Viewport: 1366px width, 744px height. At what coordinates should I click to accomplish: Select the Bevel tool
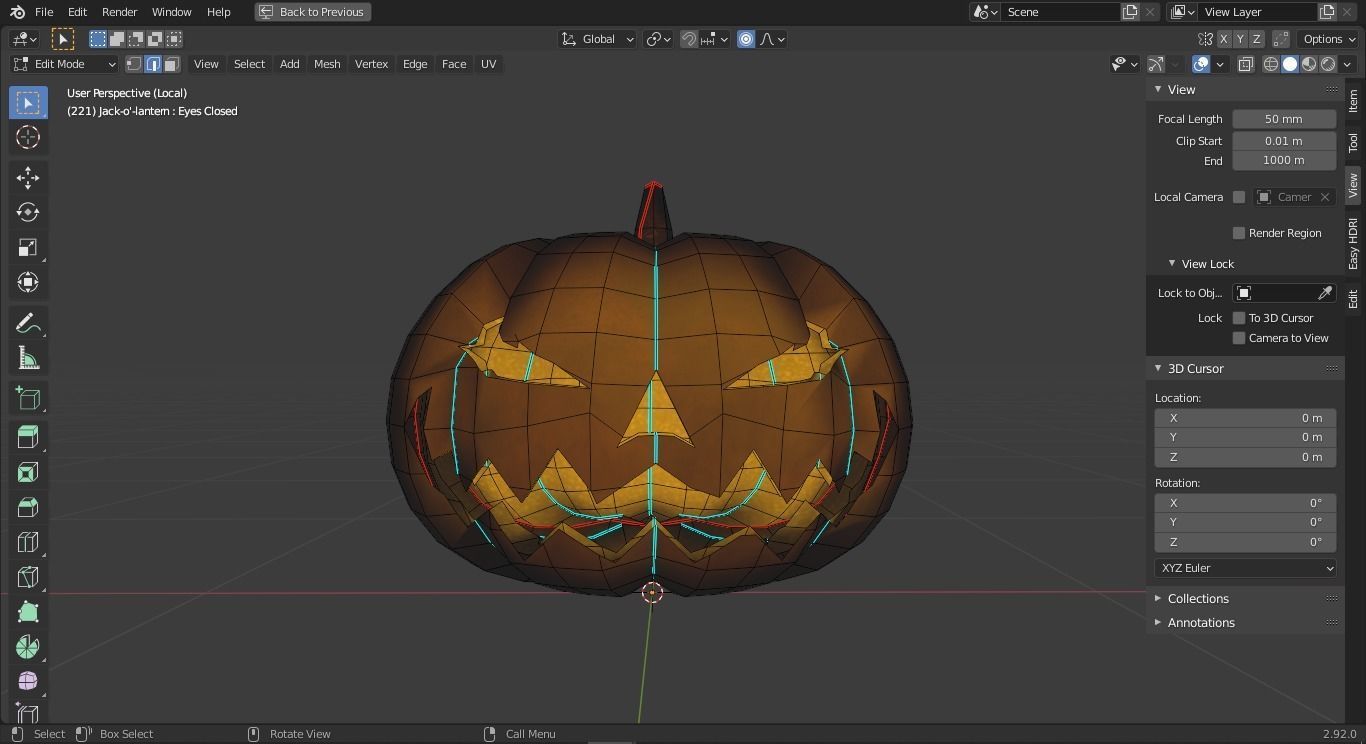[x=28, y=507]
